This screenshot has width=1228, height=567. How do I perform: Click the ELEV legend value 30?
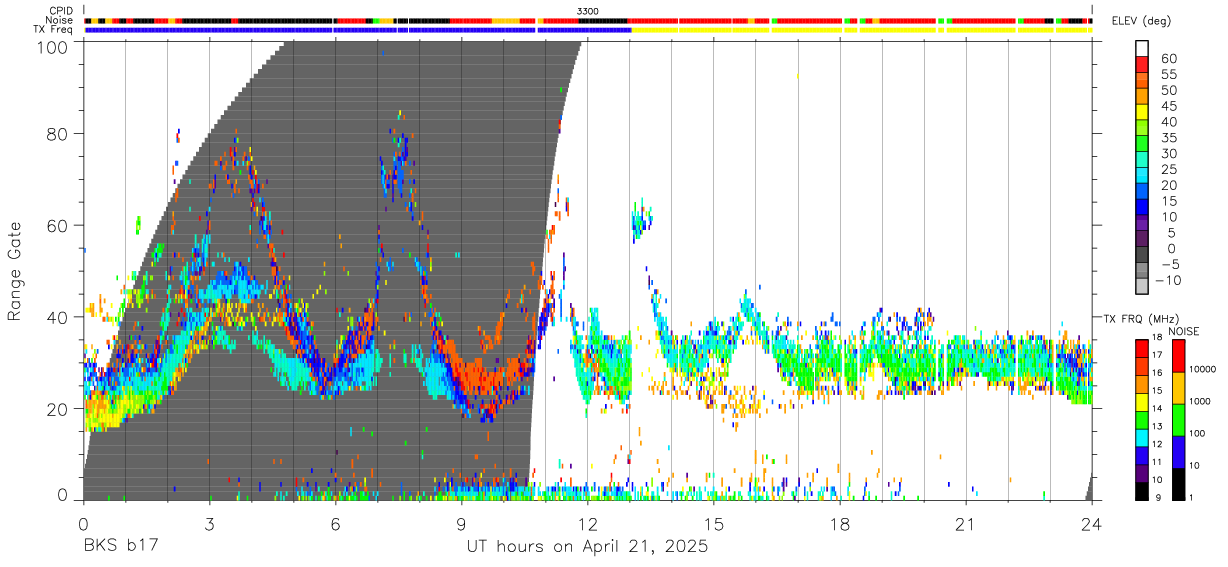click(1169, 153)
